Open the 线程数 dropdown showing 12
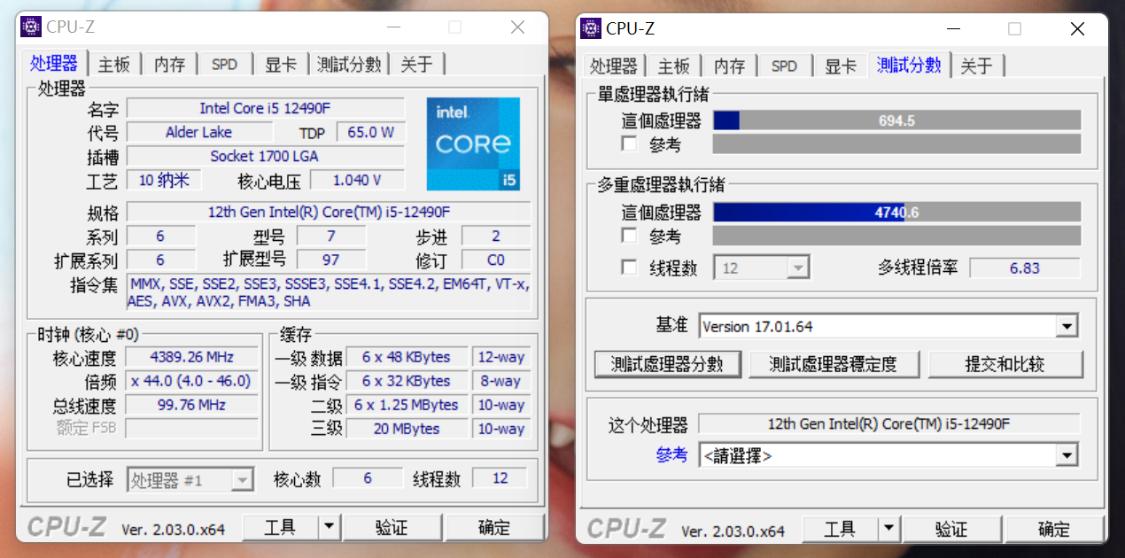The image size is (1125, 558). [x=762, y=268]
